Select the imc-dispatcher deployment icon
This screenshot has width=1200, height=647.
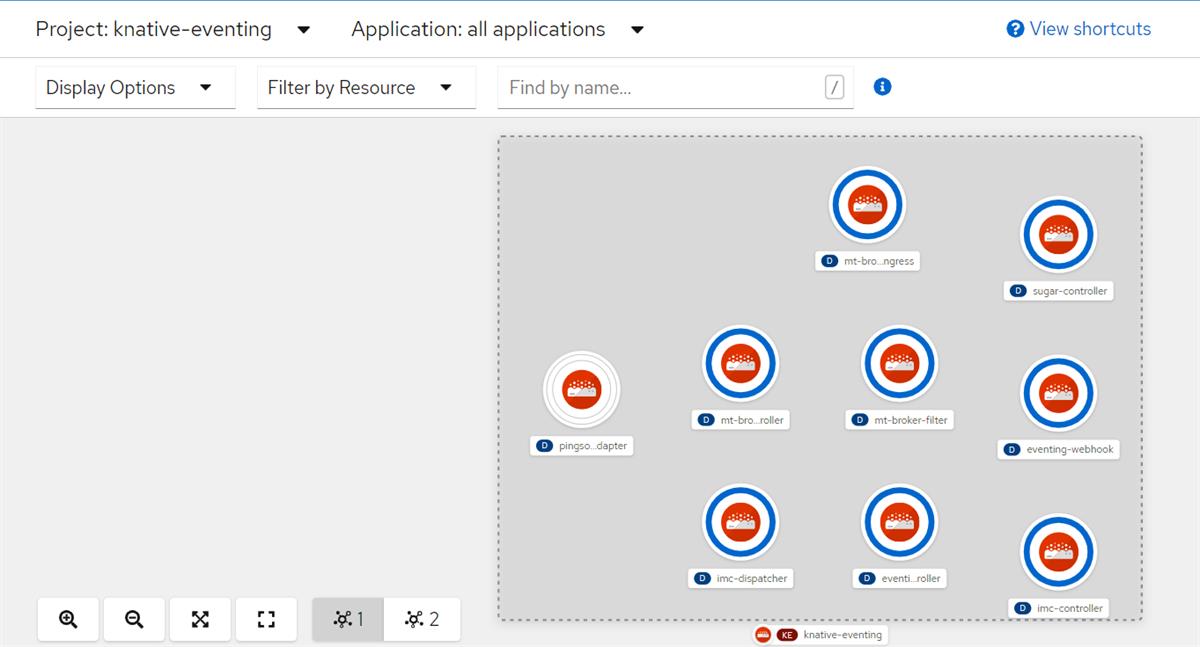click(740, 521)
